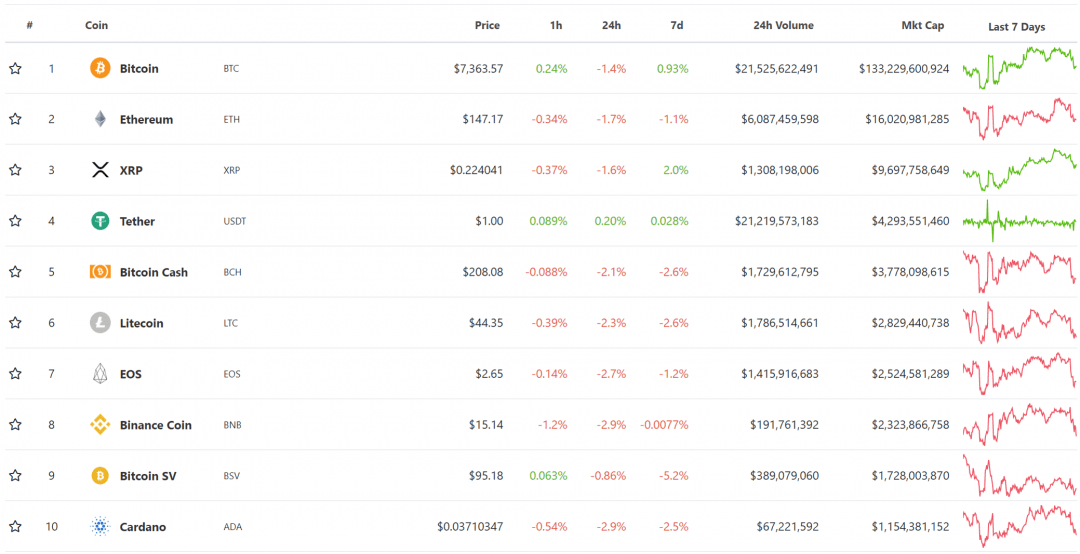Star Binance Coin row
This screenshot has height=554, width=1080.
tap(15, 424)
